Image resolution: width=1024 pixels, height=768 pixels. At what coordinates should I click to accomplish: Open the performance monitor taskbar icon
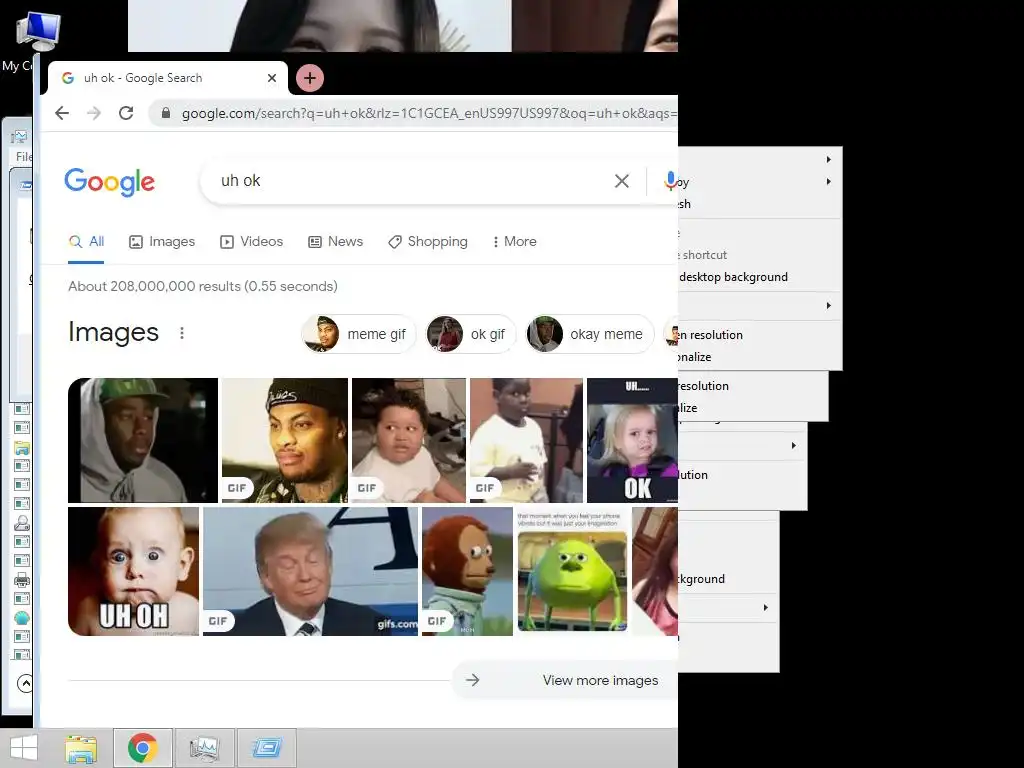[204, 748]
